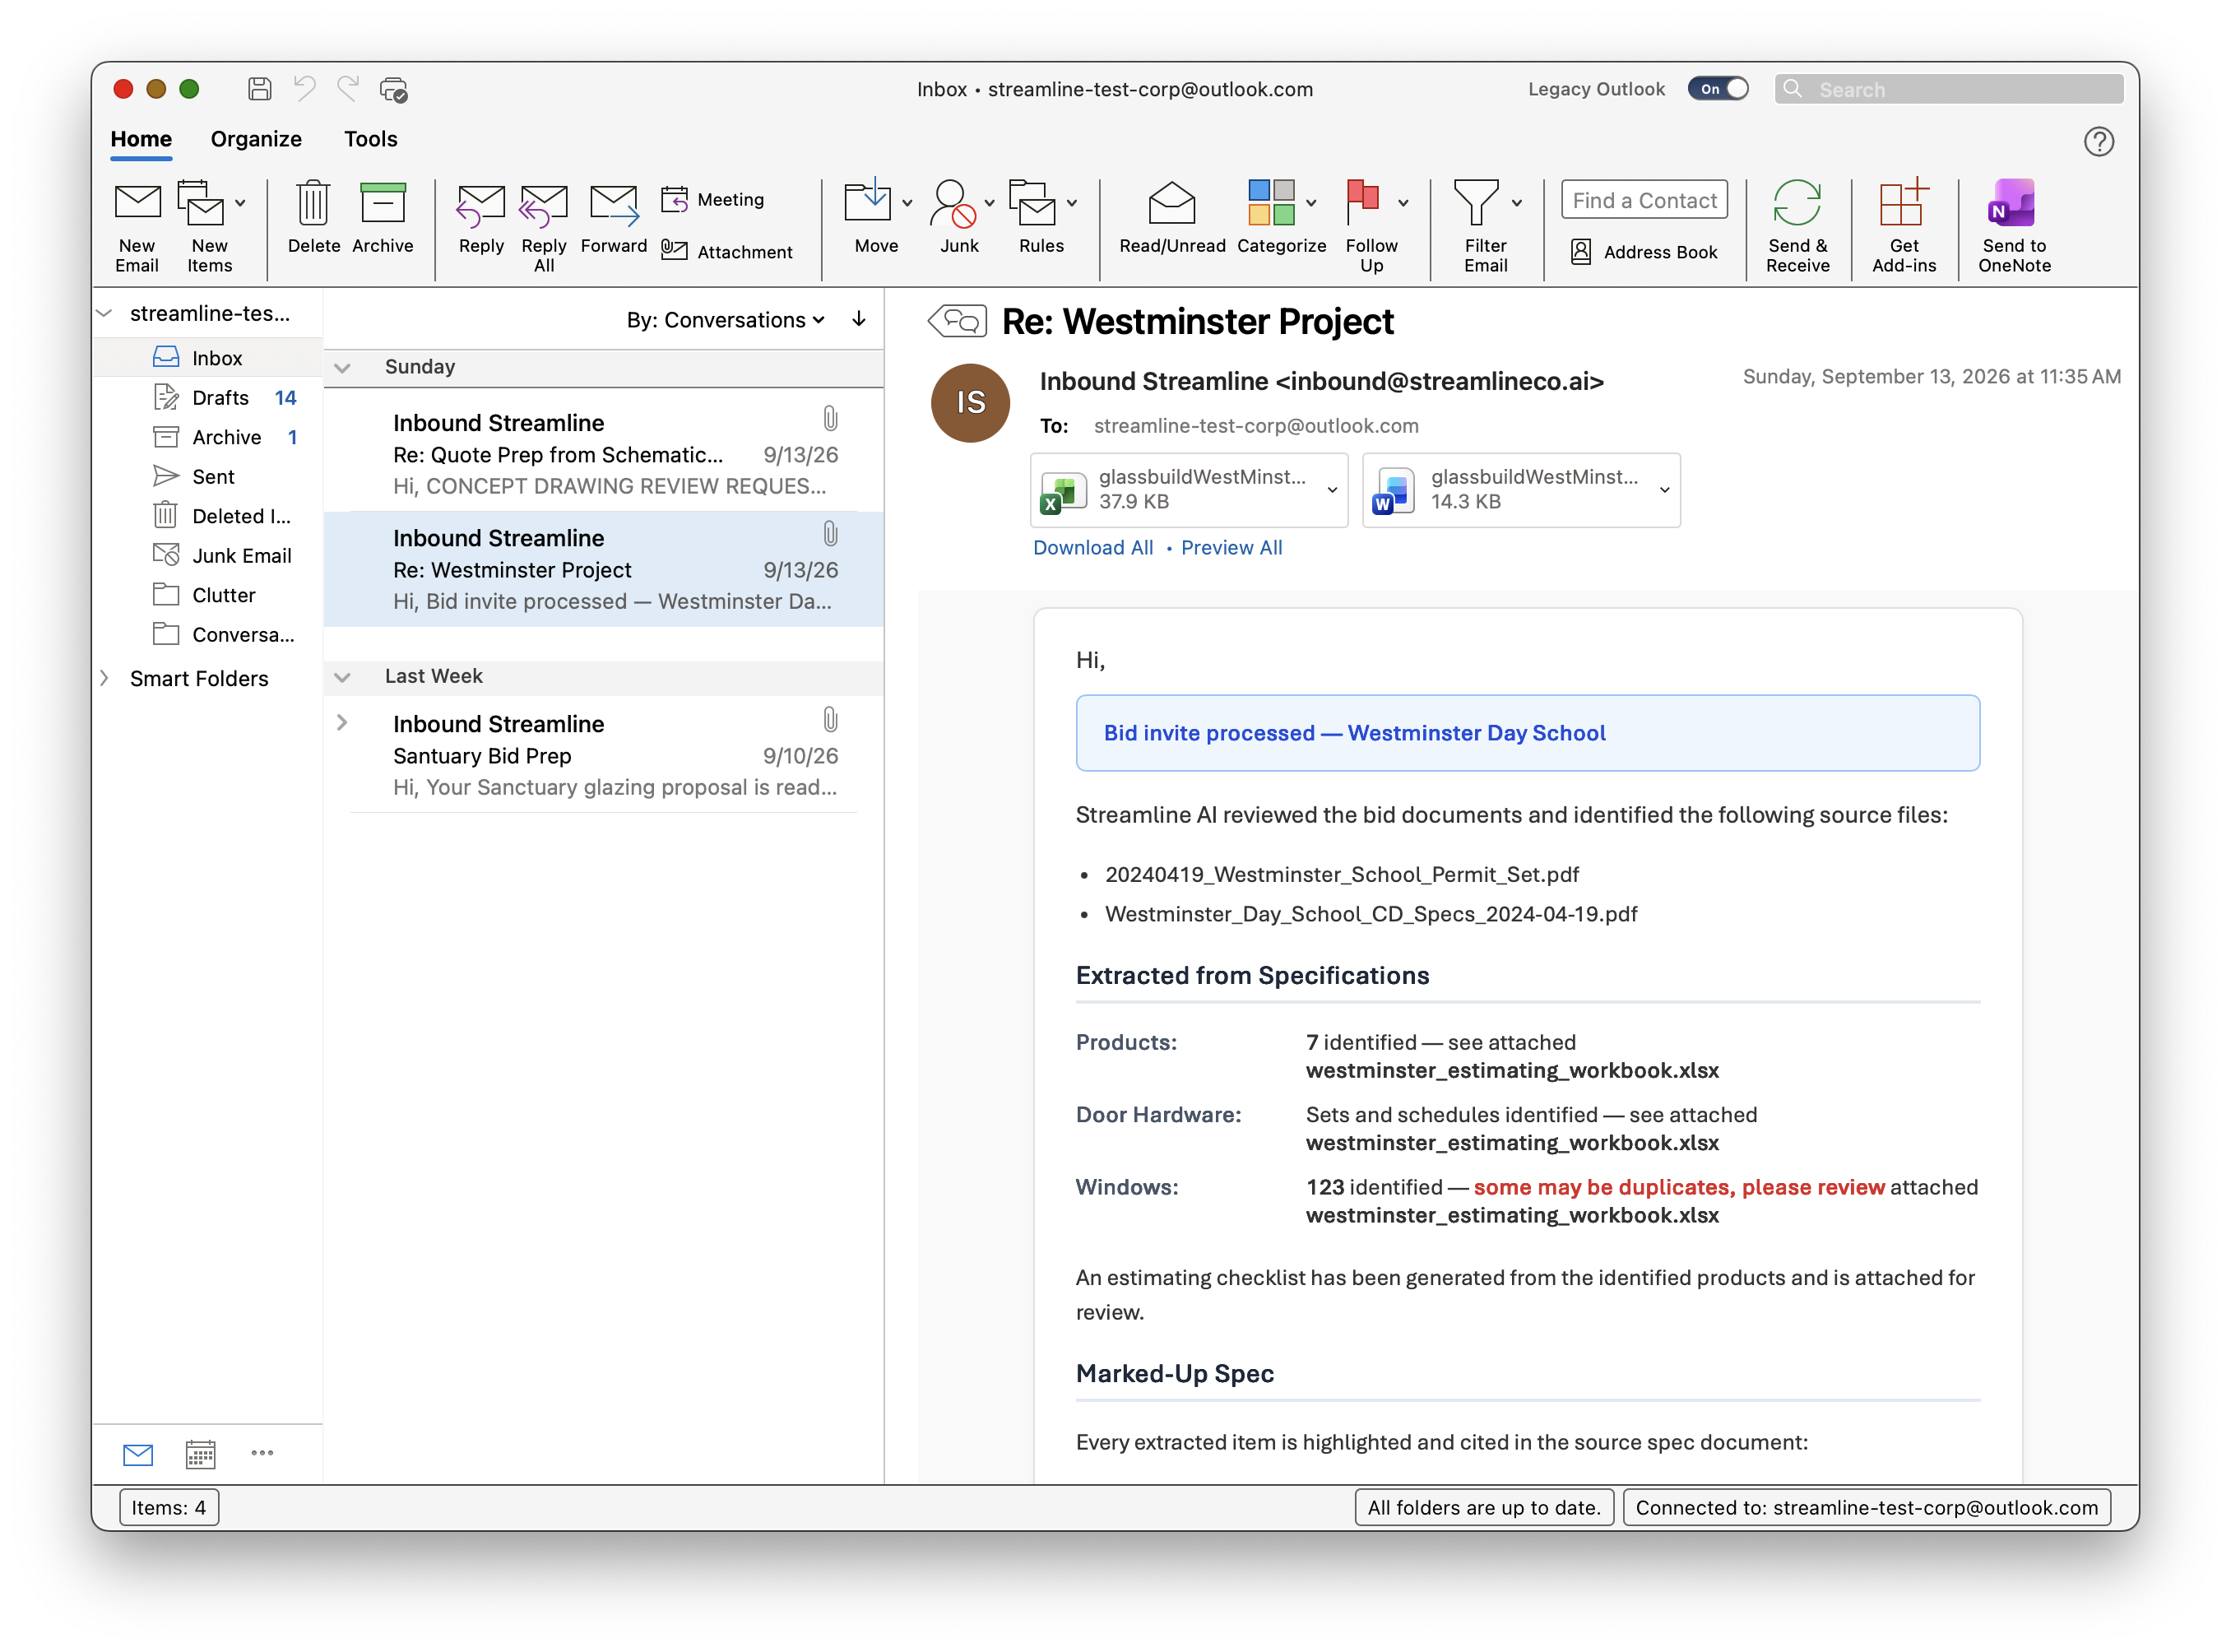Click the print icon in title bar
The image size is (2231, 1652).
(x=393, y=89)
